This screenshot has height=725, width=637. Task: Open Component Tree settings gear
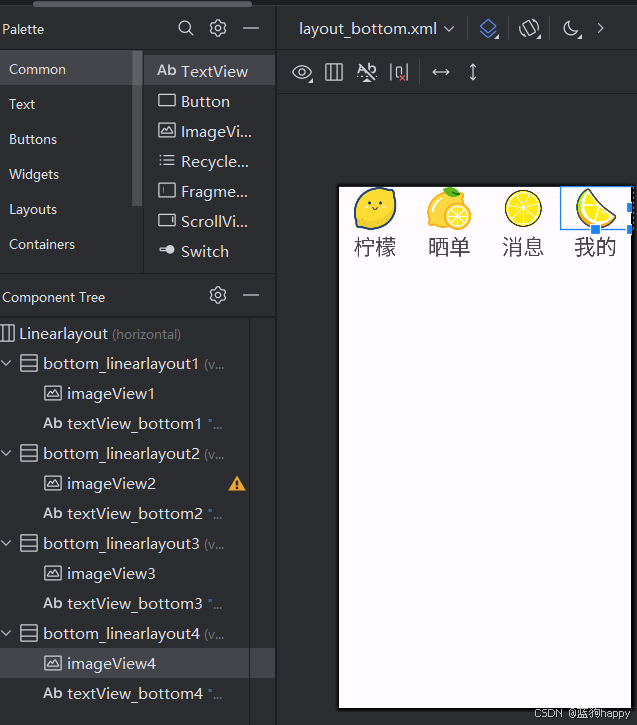pos(218,295)
